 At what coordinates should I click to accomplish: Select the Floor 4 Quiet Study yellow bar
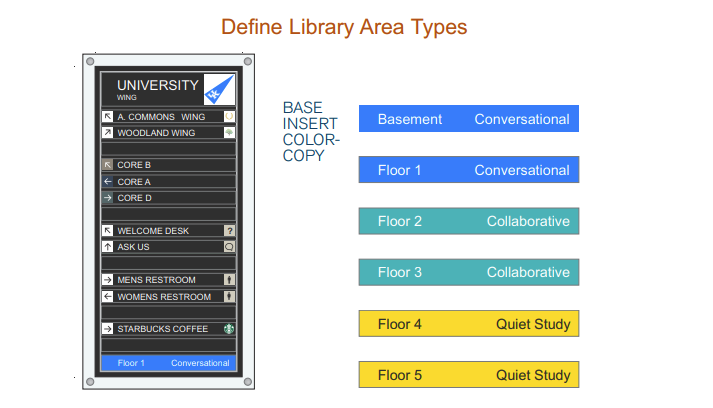pyautogui.click(x=469, y=324)
